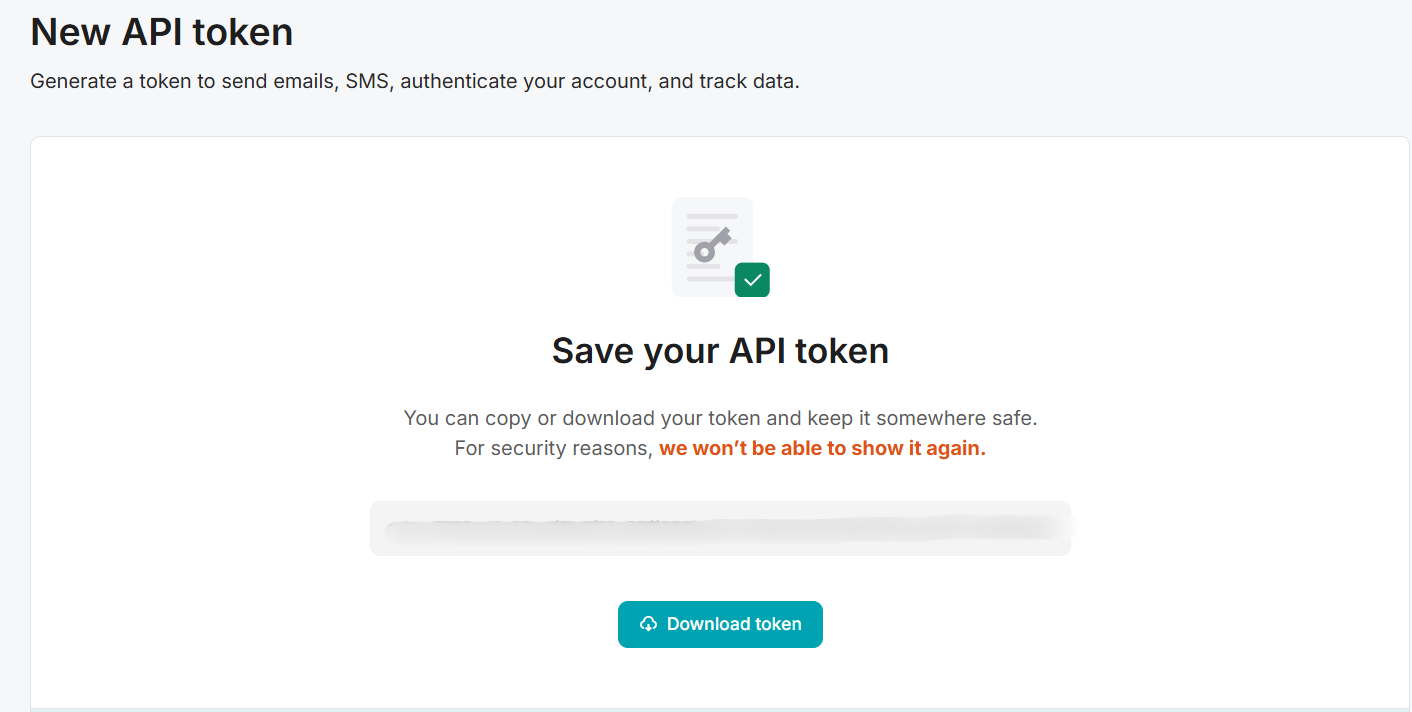The width and height of the screenshot is (1412, 712).
Task: Click the instruction text about copying the token
Action: (720, 418)
